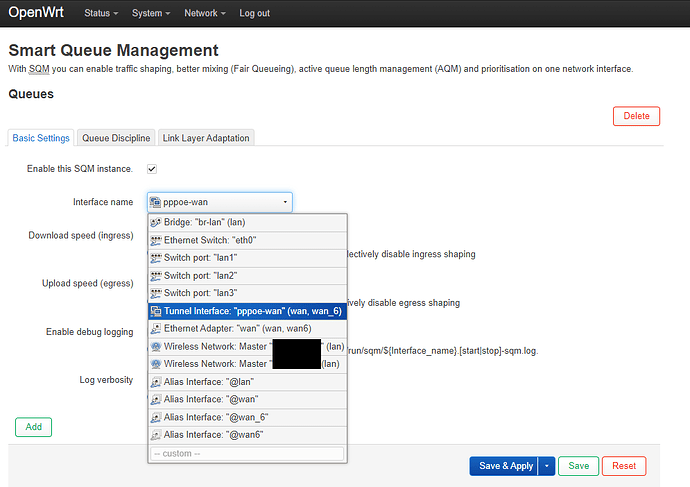Click the custom interface input field
690x487 pixels.
click(247, 454)
